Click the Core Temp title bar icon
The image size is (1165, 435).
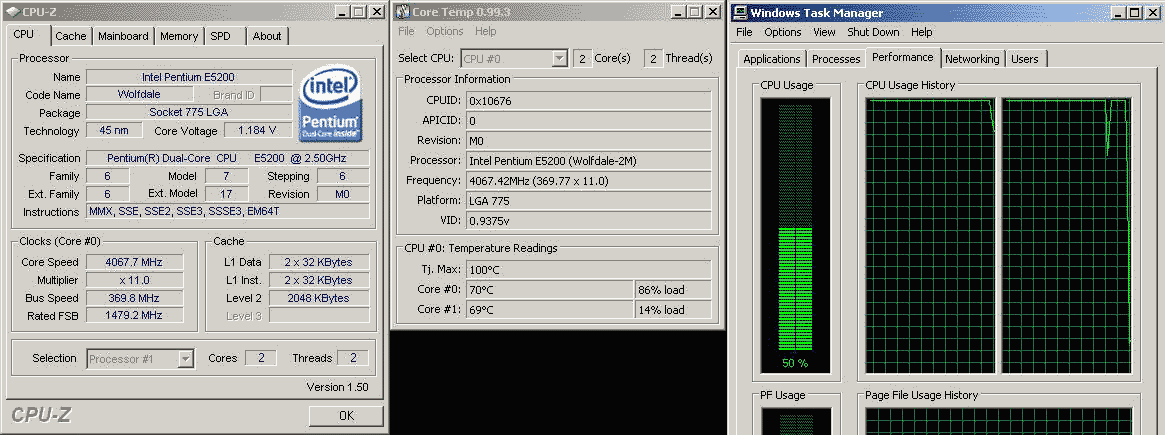402,11
